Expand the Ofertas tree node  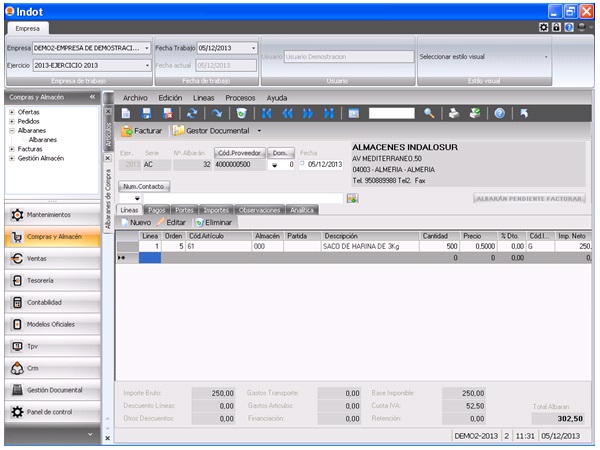pos(11,112)
